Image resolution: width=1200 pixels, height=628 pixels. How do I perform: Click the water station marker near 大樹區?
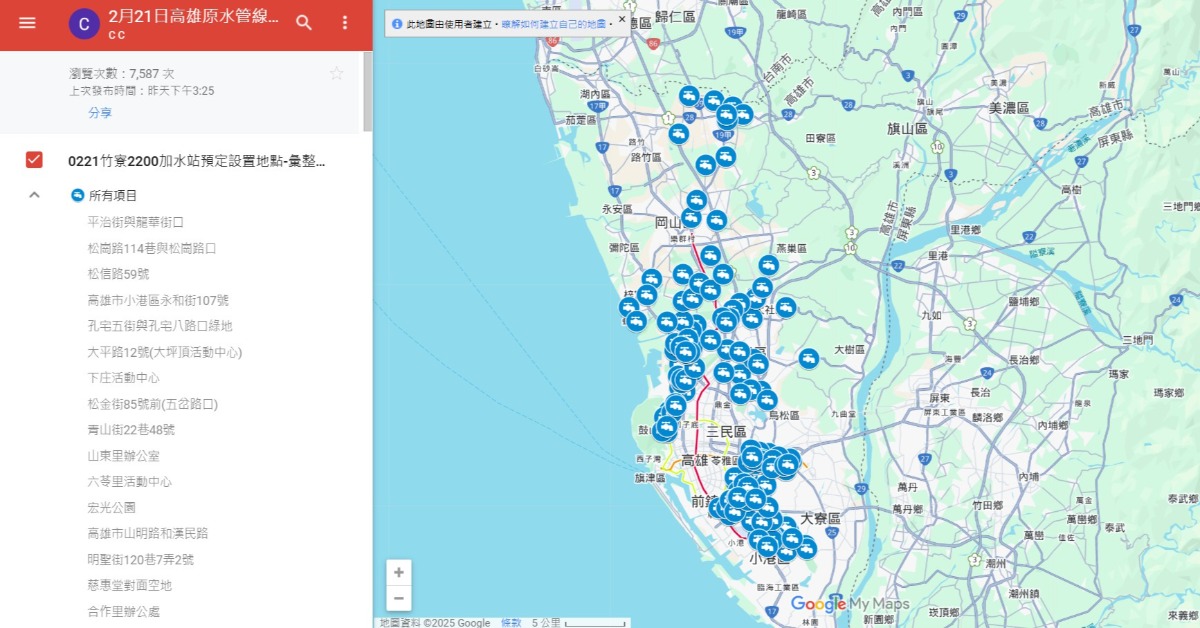(808, 358)
